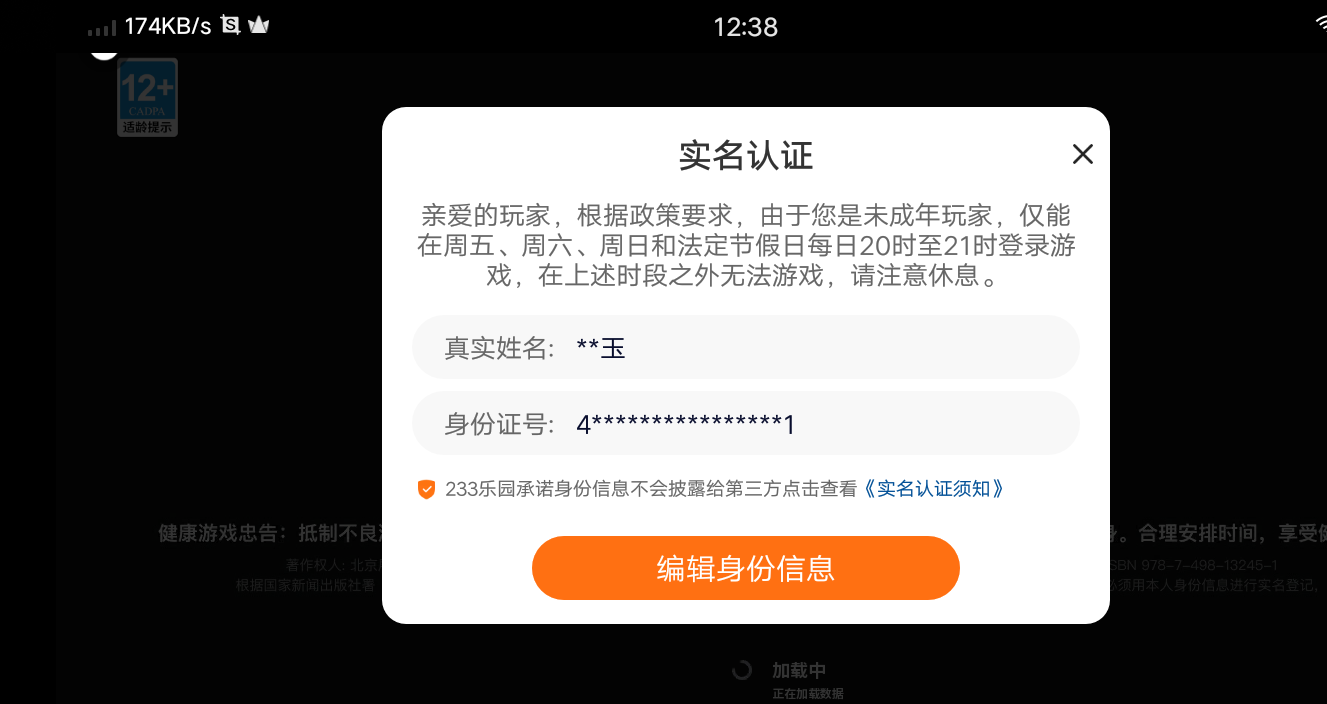Tap the 12+ 适龄提示 age rating icon
This screenshot has height=704, width=1327.
[x=148, y=97]
